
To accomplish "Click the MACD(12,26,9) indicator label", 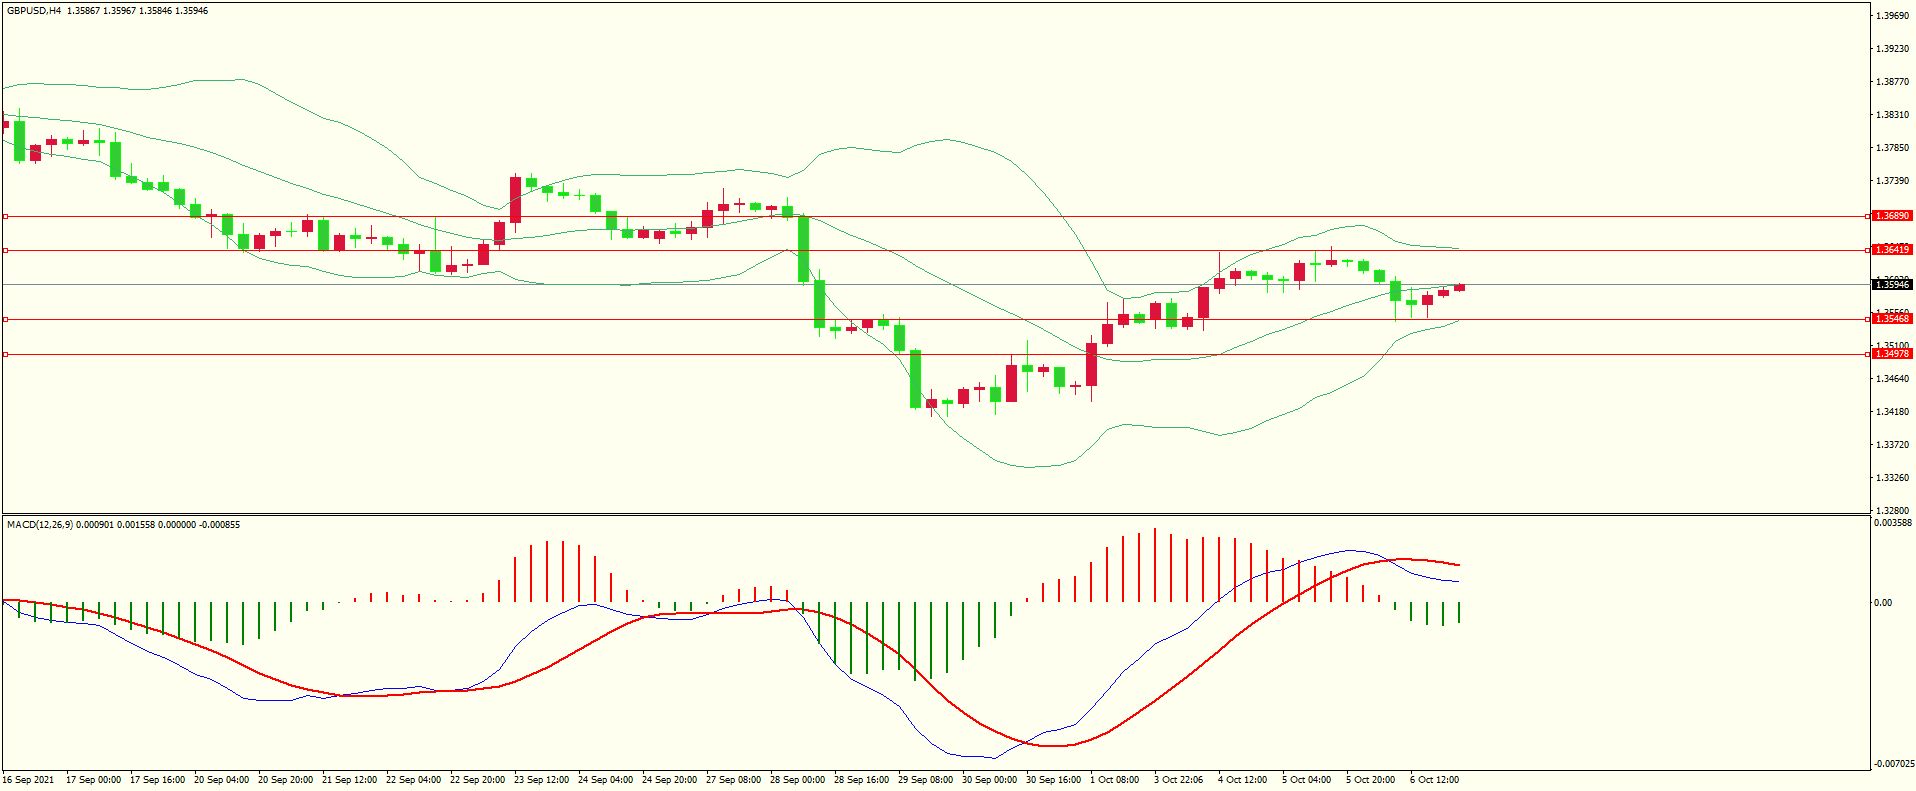I will (39, 525).
